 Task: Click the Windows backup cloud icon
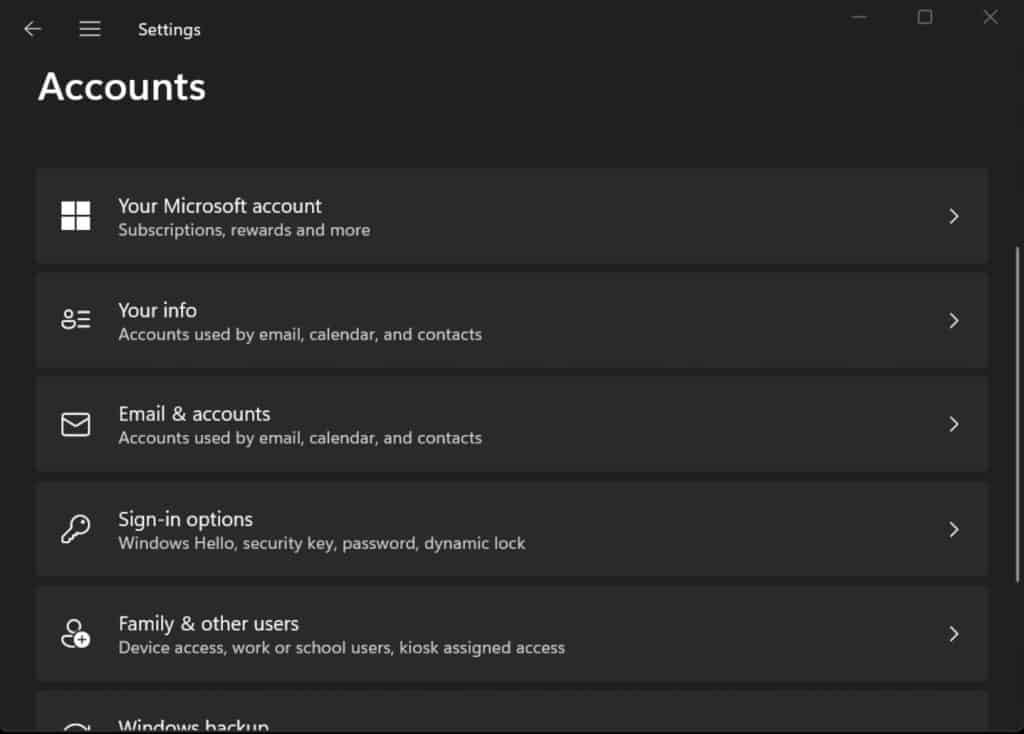[75, 722]
